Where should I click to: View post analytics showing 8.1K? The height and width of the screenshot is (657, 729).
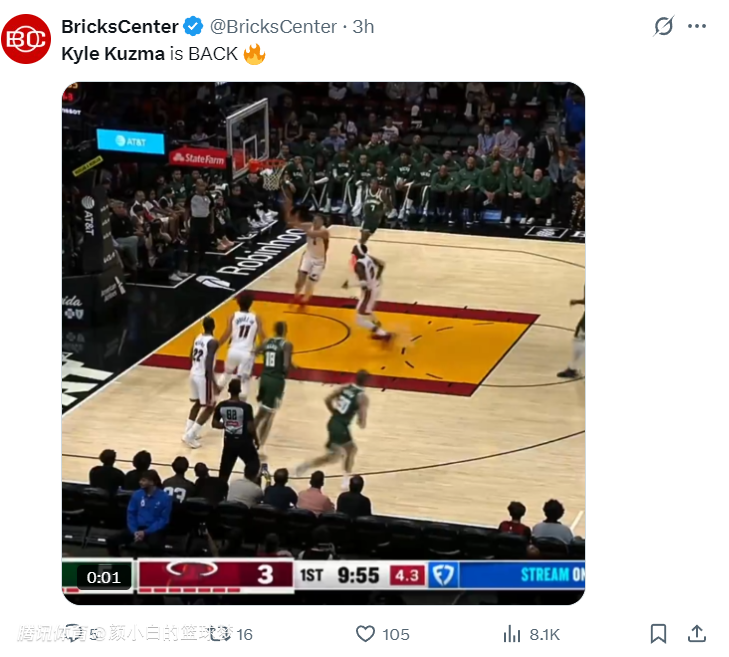click(x=512, y=634)
